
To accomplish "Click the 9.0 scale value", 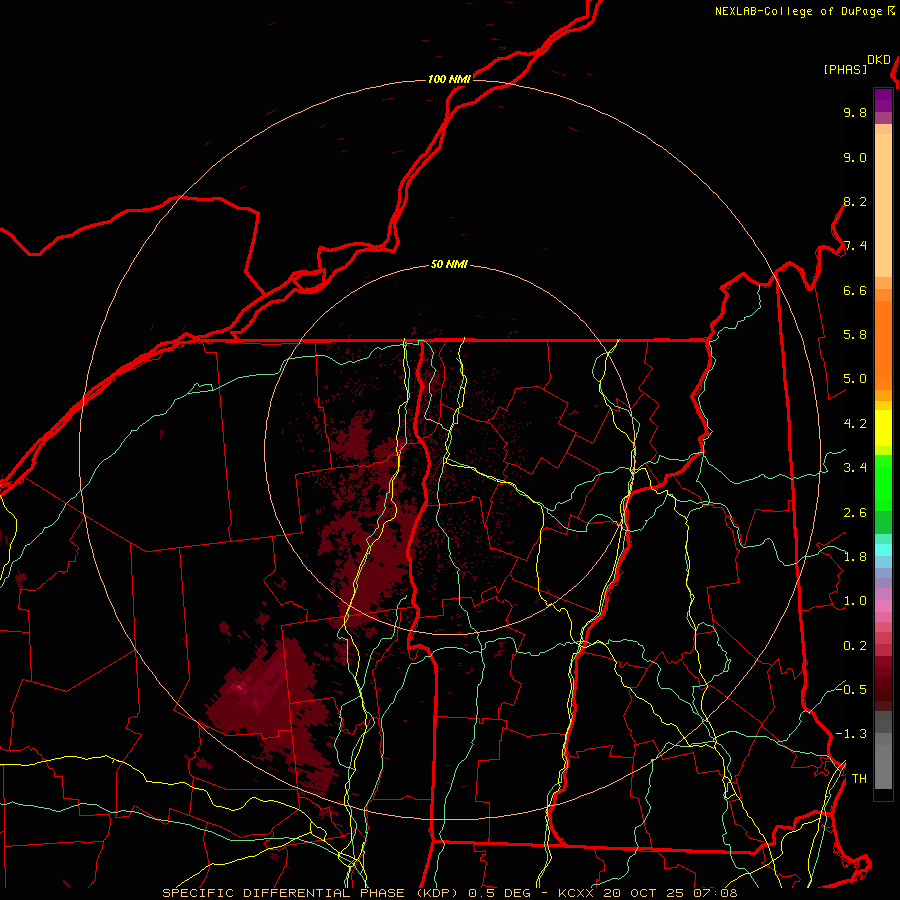I will 855,157.
